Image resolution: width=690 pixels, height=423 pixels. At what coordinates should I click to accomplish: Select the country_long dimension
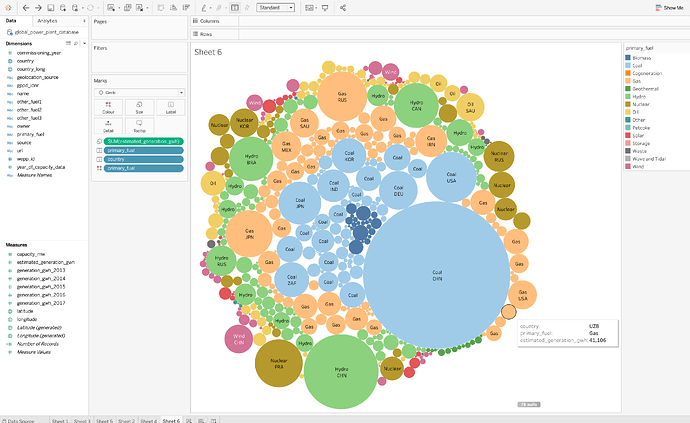coord(31,69)
